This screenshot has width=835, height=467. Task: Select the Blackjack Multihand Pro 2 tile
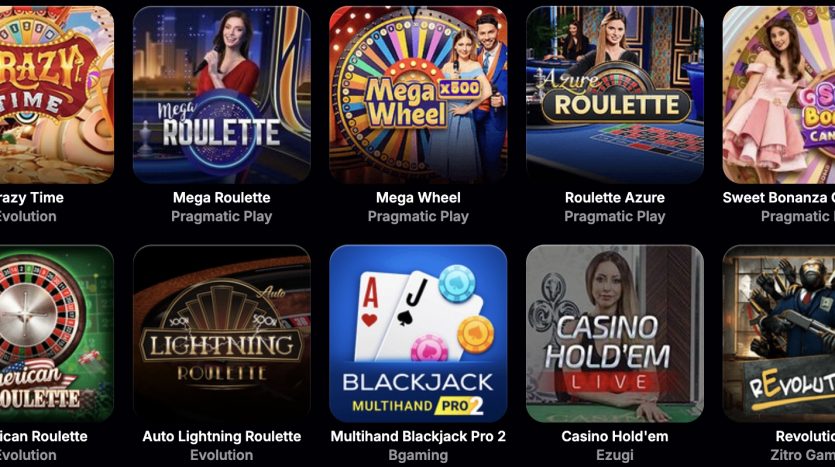tap(418, 333)
